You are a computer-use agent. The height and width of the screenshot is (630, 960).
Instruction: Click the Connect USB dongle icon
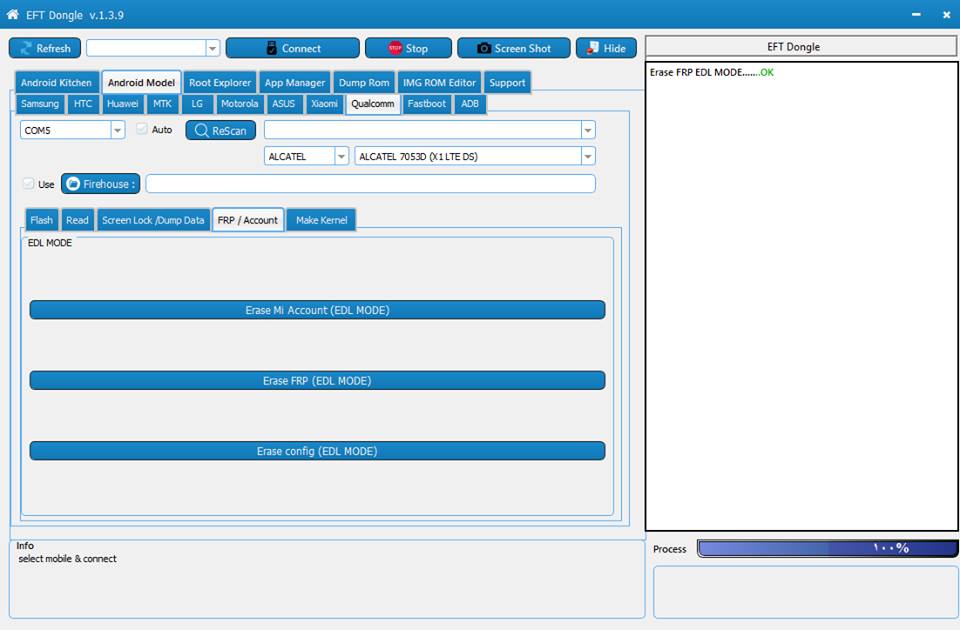click(x=272, y=48)
